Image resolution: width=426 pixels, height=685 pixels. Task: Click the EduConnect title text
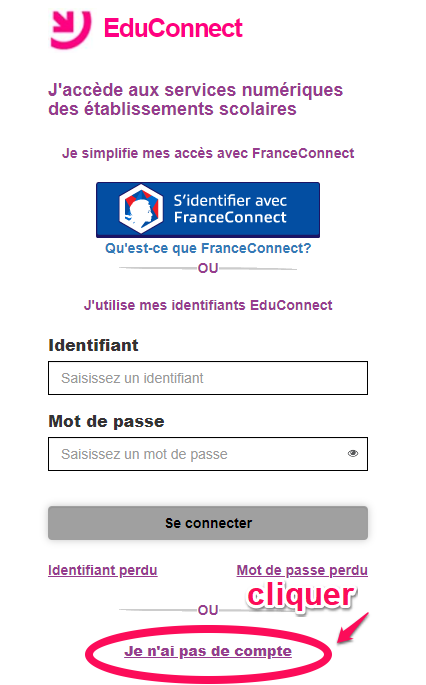point(173,28)
